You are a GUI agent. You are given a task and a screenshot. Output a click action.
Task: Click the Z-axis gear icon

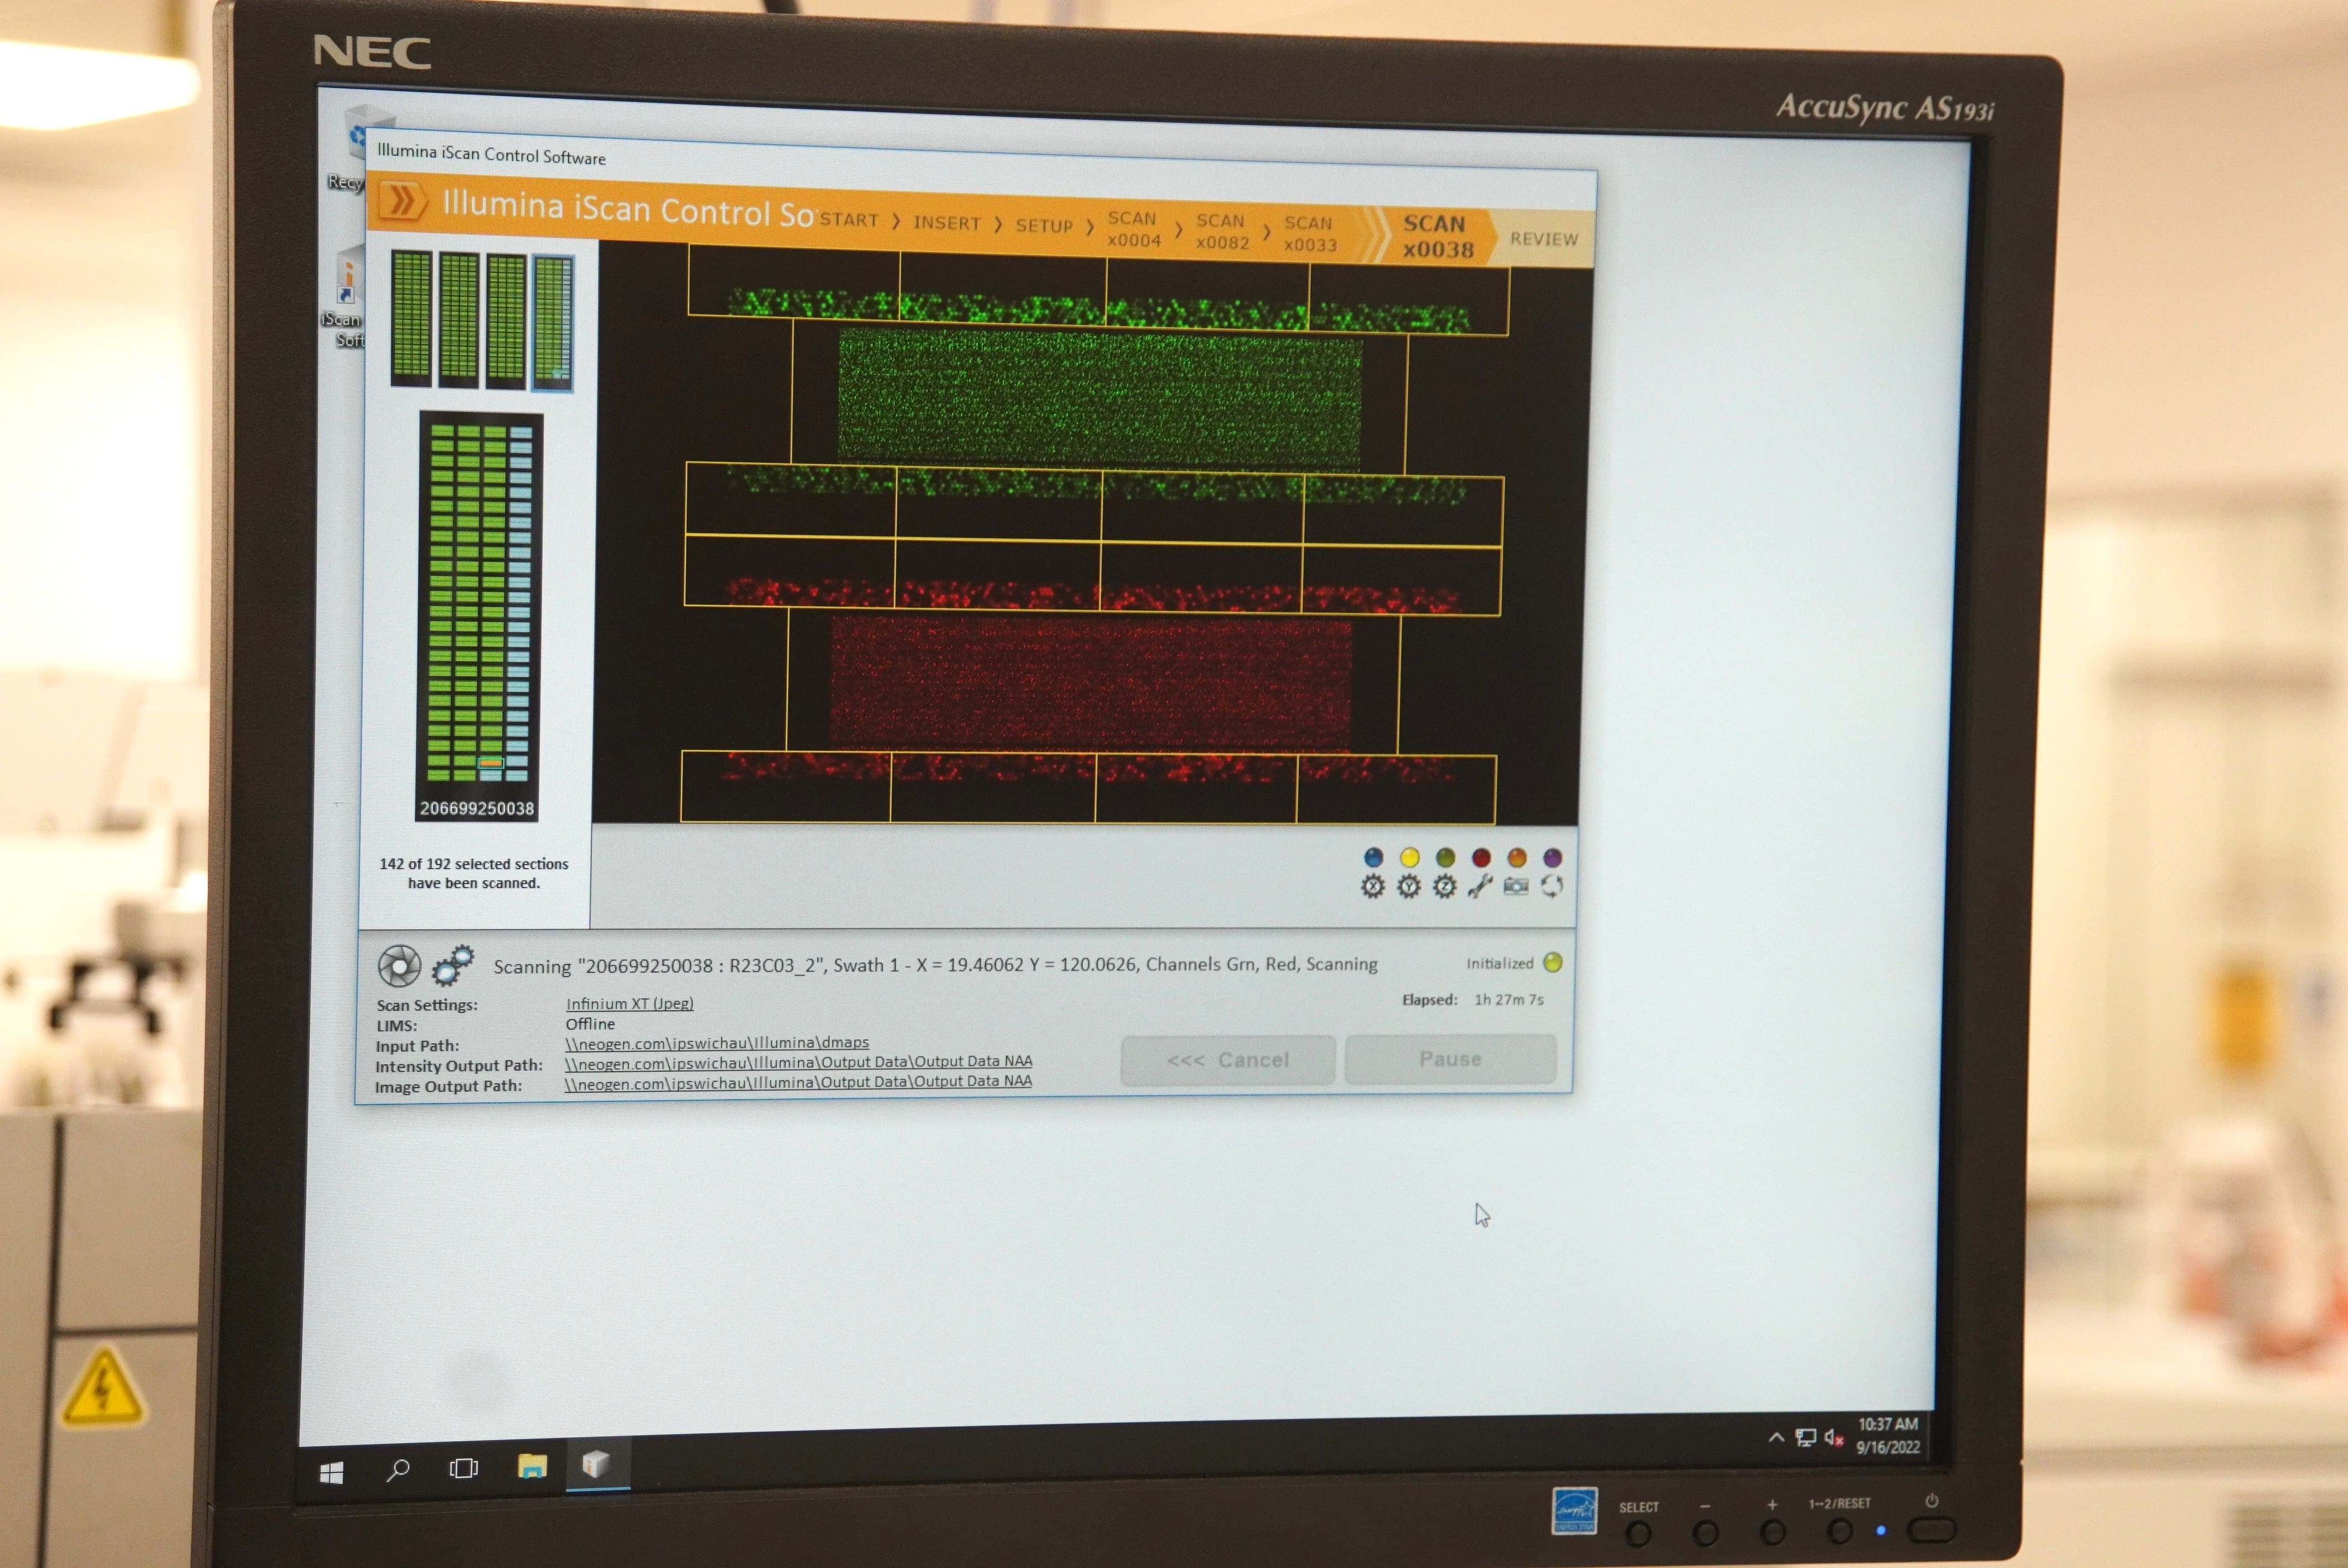tap(1444, 886)
